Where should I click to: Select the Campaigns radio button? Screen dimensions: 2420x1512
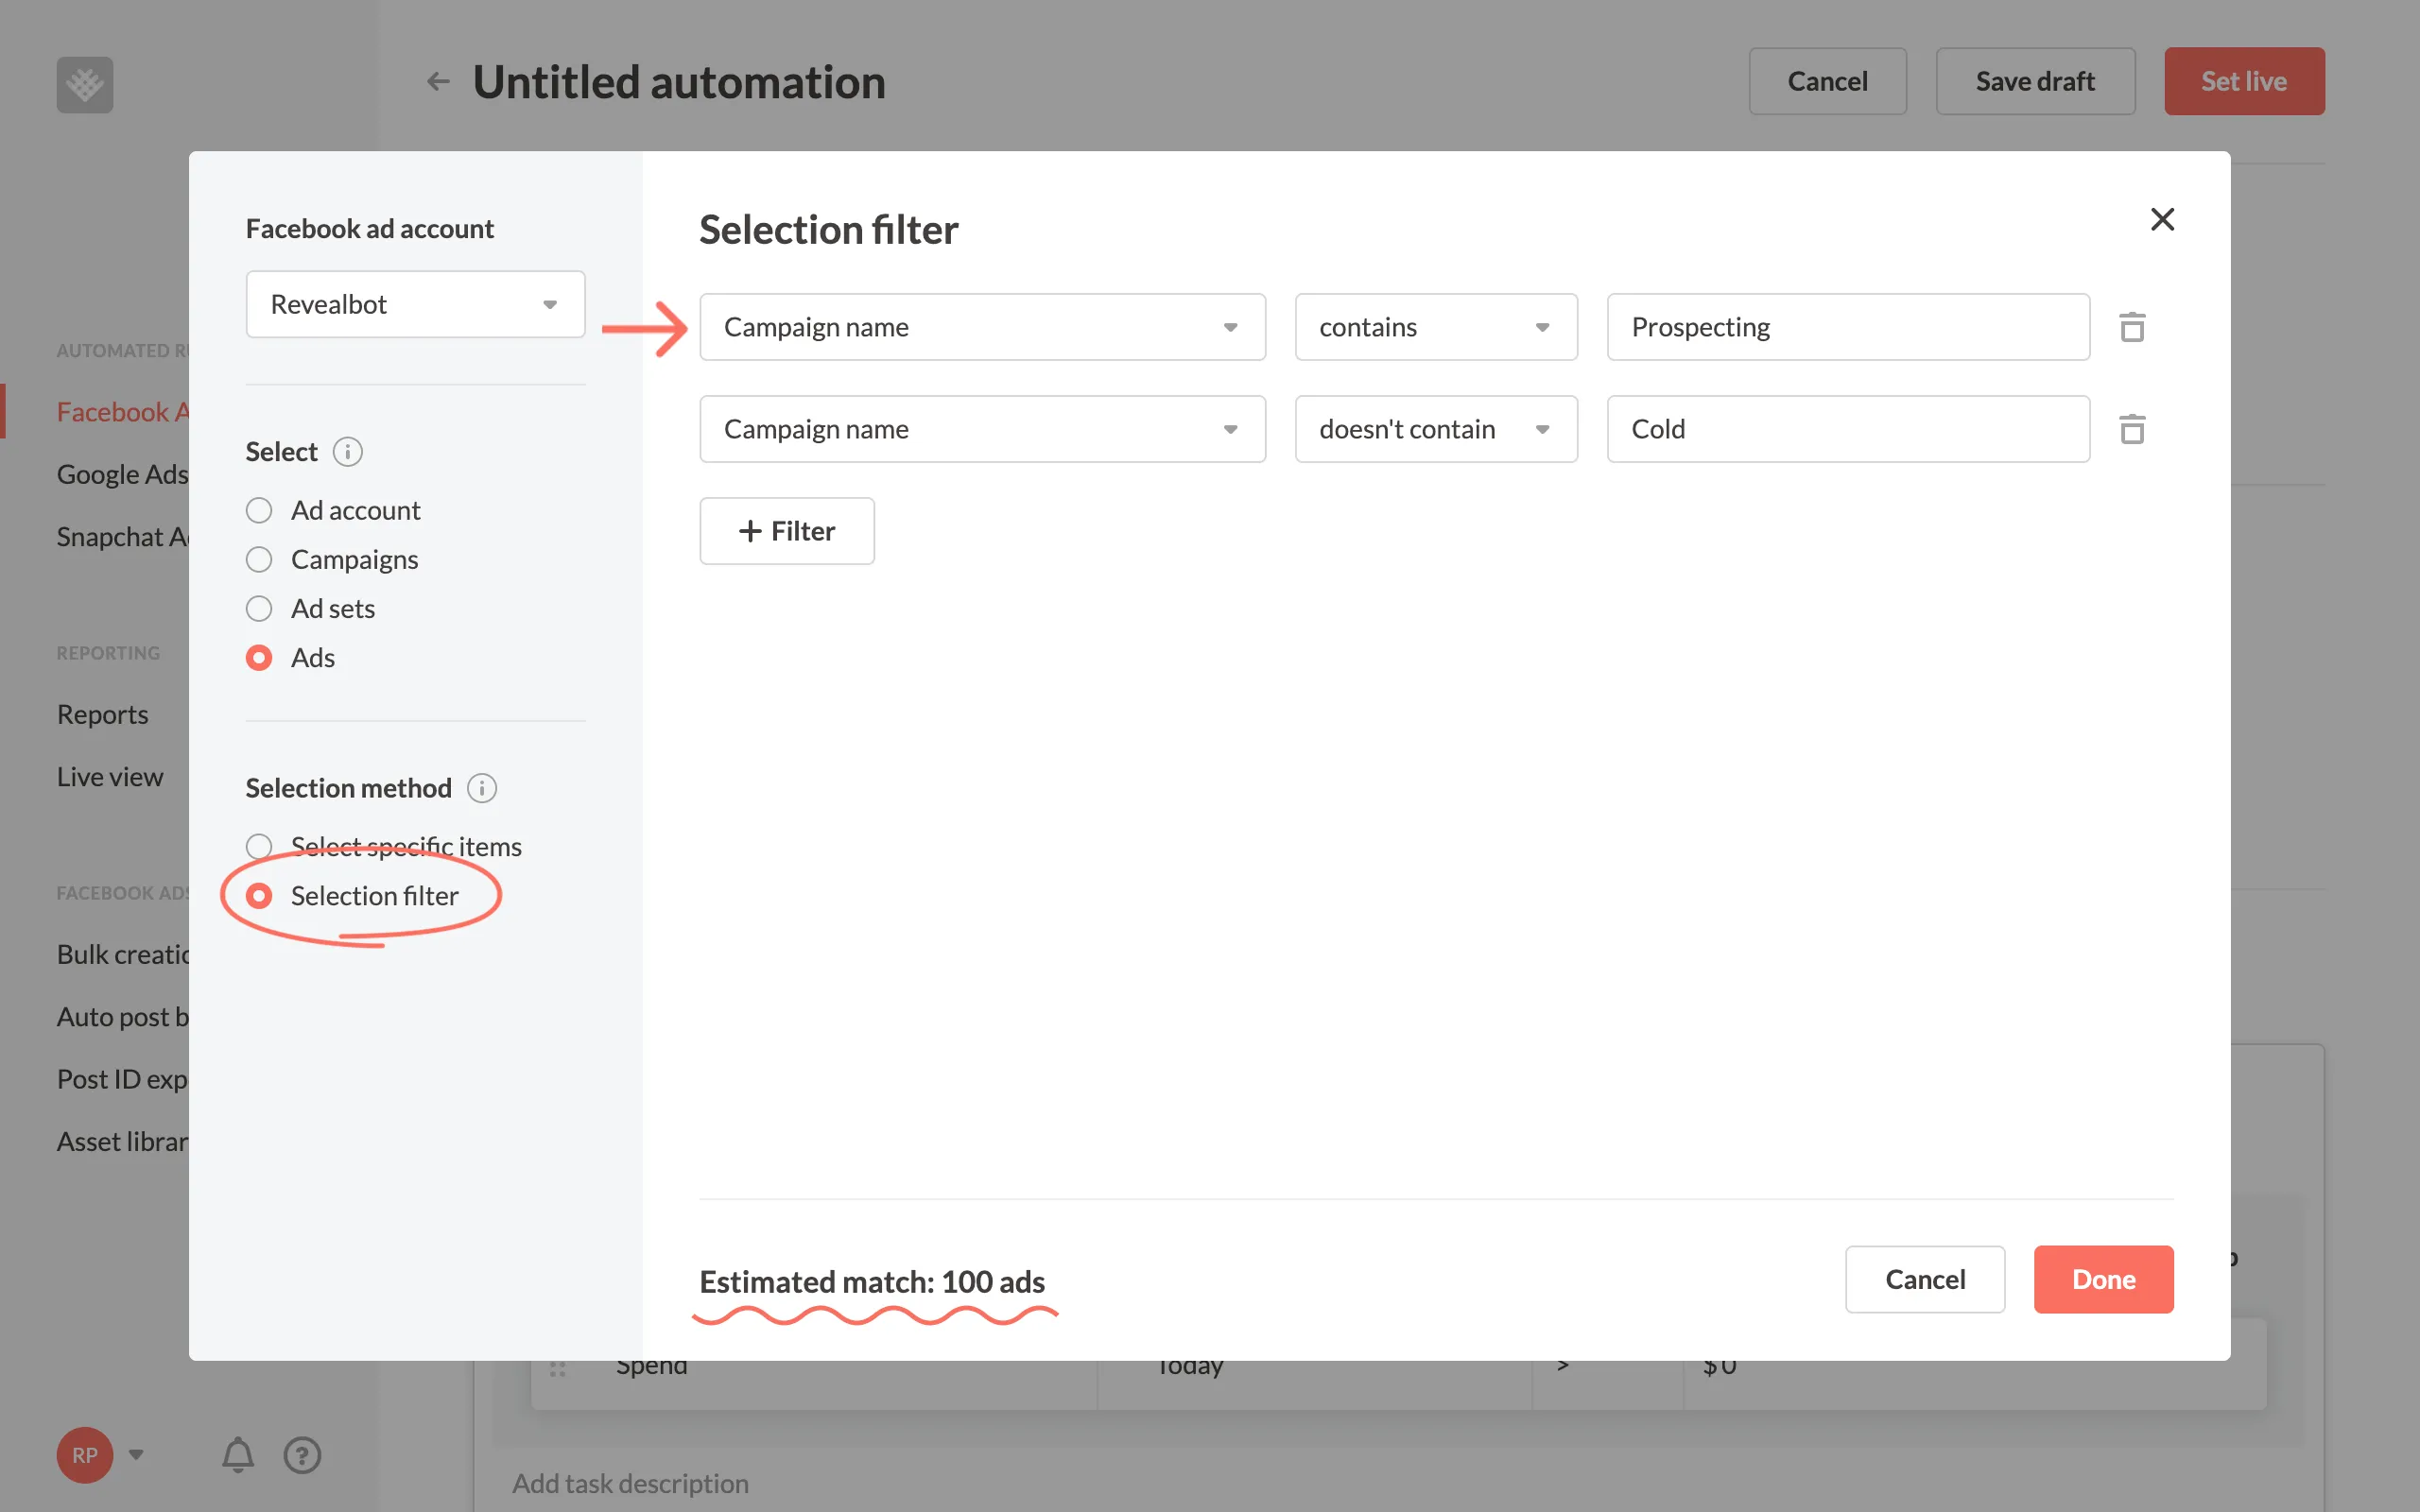point(259,559)
